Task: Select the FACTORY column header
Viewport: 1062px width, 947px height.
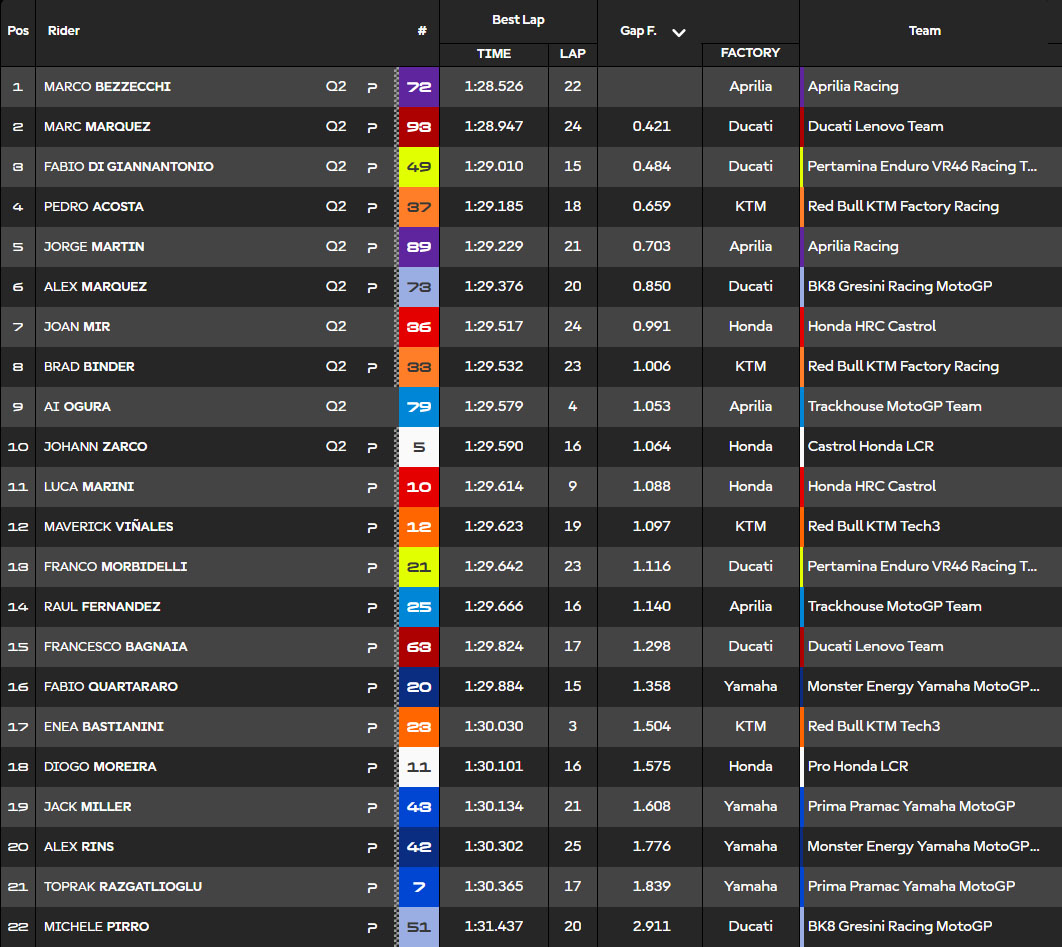Action: (x=750, y=53)
